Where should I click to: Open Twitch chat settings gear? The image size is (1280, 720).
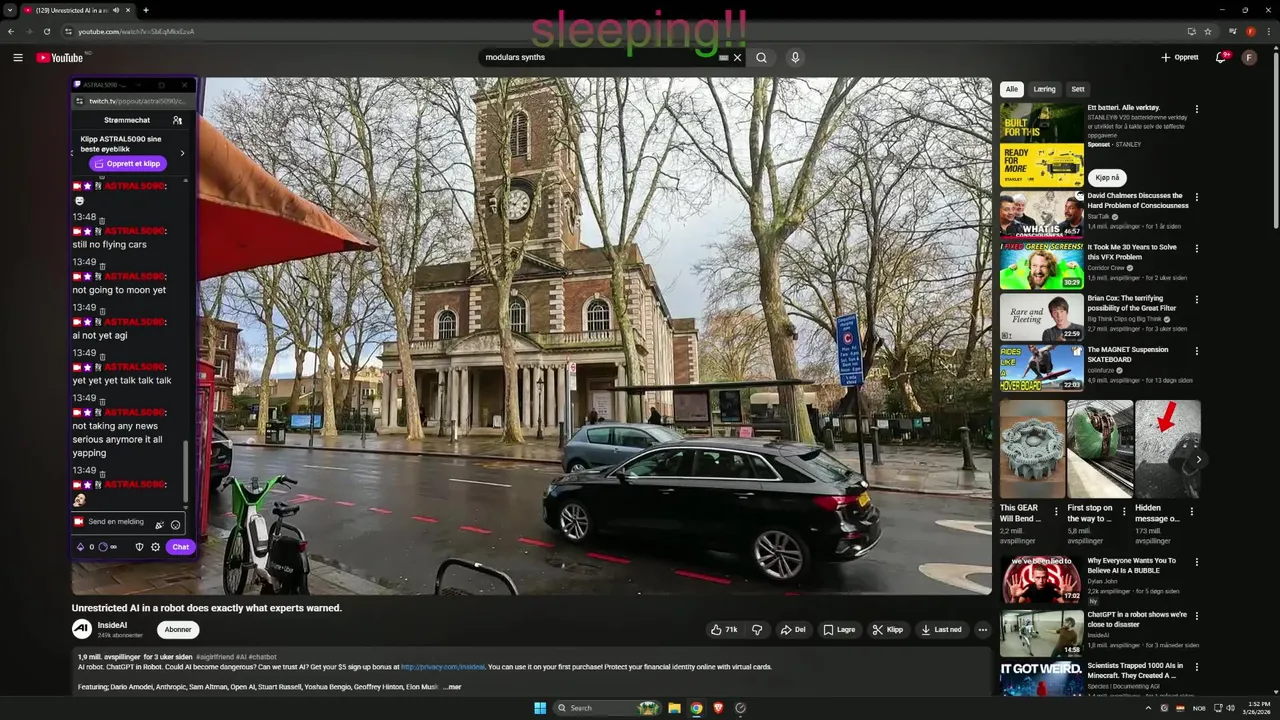(155, 547)
